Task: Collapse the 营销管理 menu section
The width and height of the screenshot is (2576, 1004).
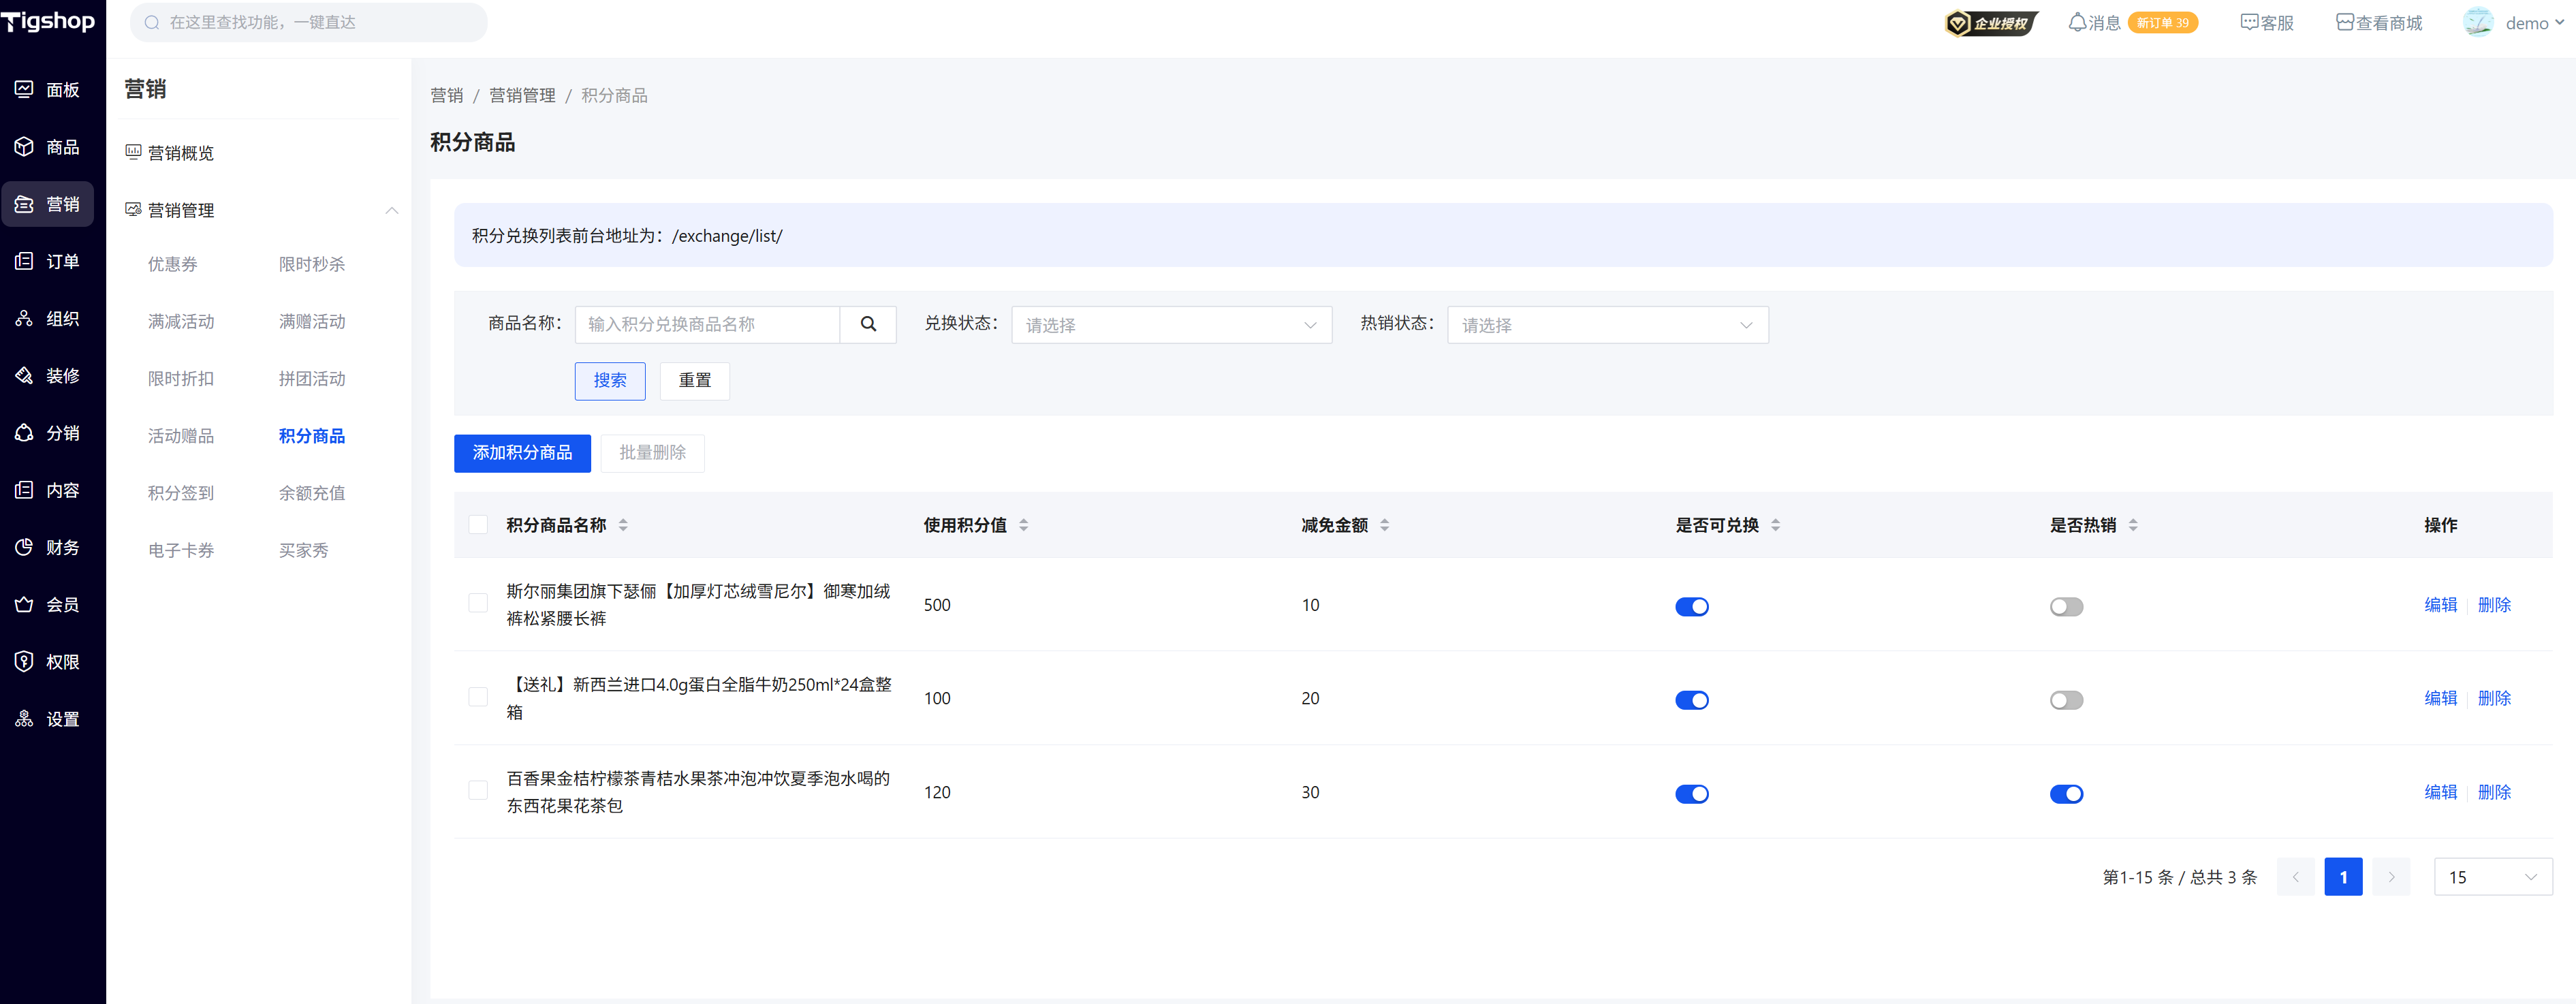Action: pos(391,210)
